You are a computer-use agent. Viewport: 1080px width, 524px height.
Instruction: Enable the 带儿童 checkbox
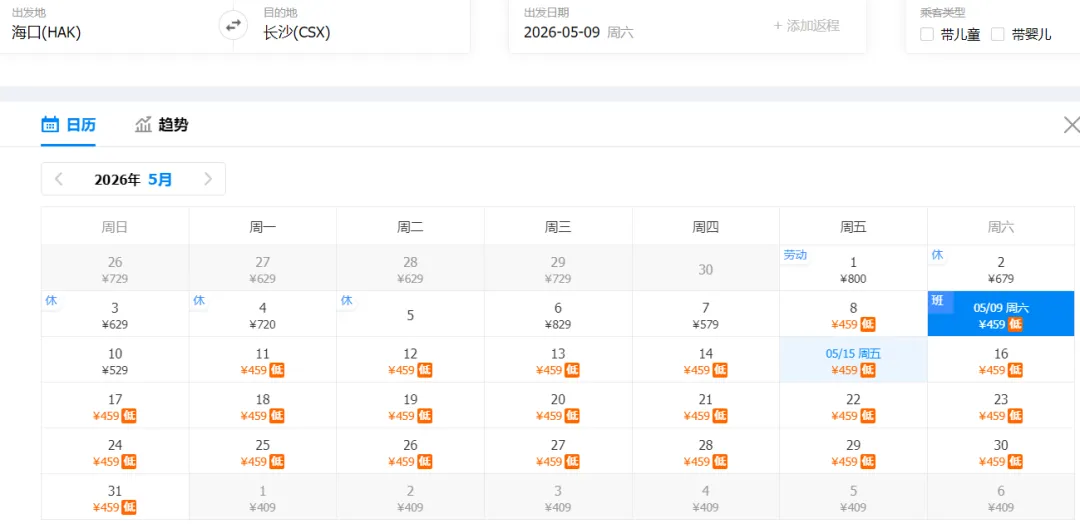coord(927,34)
